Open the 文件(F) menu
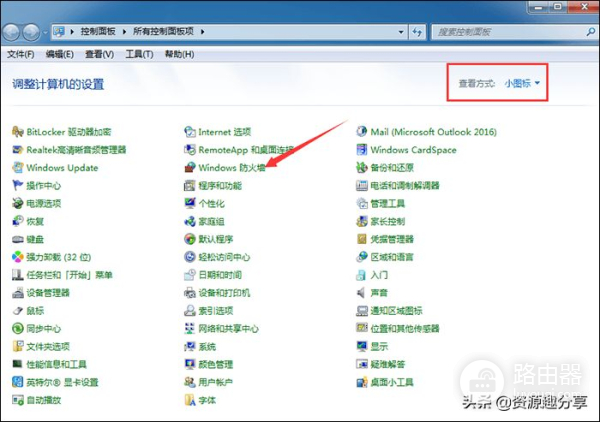The image size is (600, 422). tap(21, 54)
